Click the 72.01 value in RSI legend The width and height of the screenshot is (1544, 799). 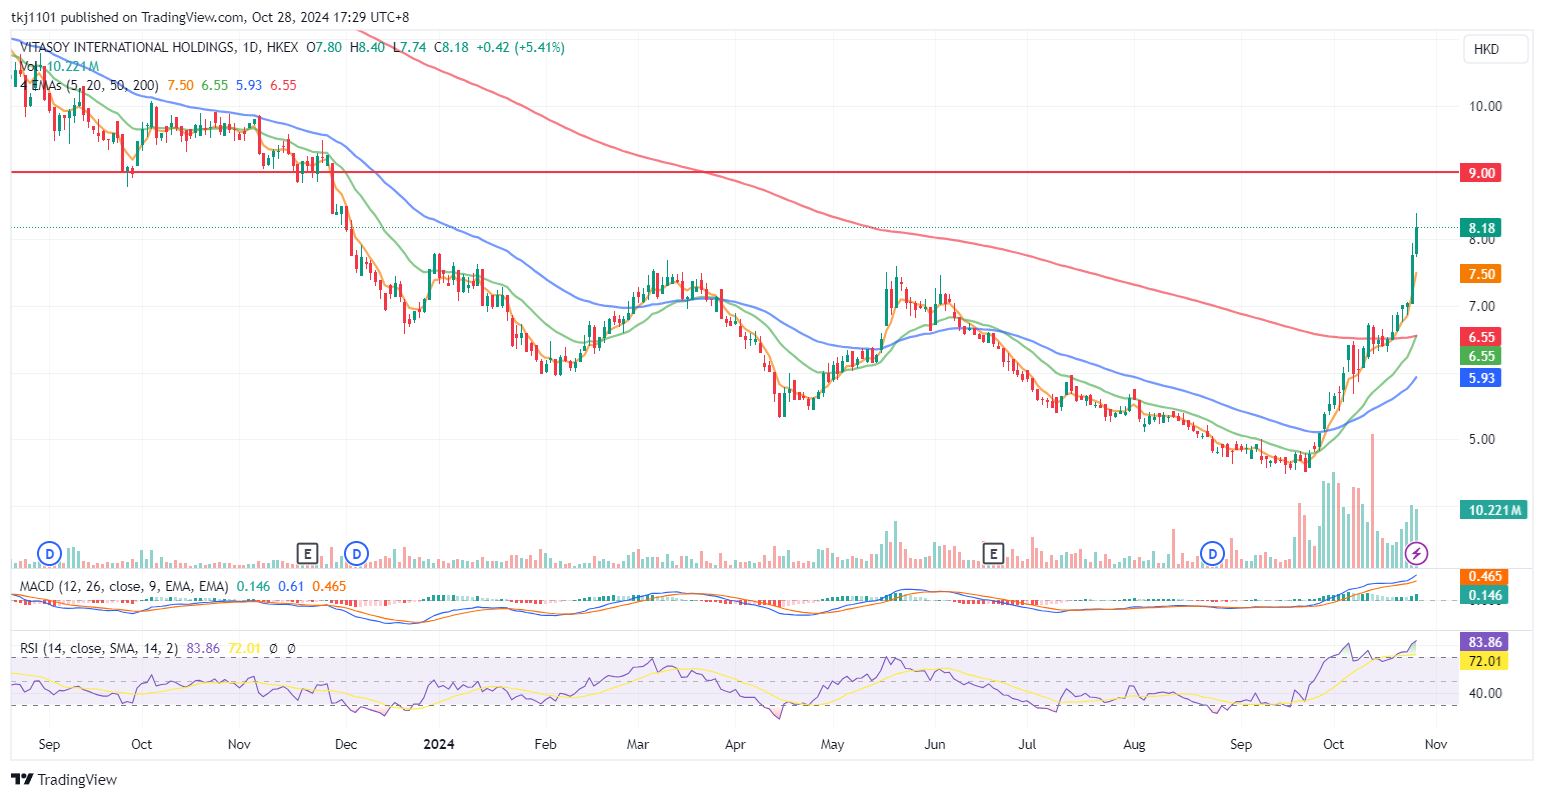246,648
